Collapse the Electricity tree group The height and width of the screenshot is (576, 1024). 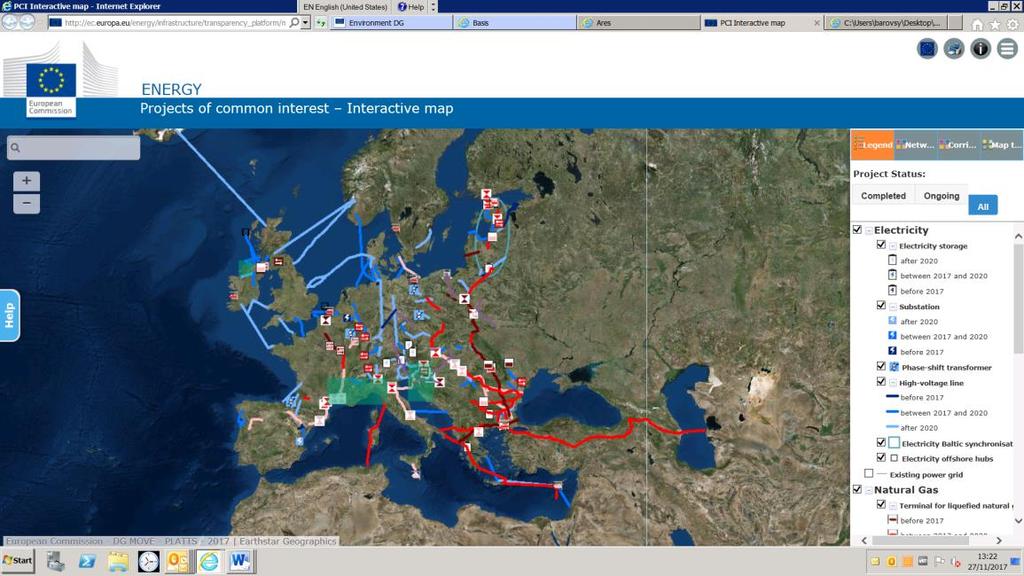[x=869, y=231]
